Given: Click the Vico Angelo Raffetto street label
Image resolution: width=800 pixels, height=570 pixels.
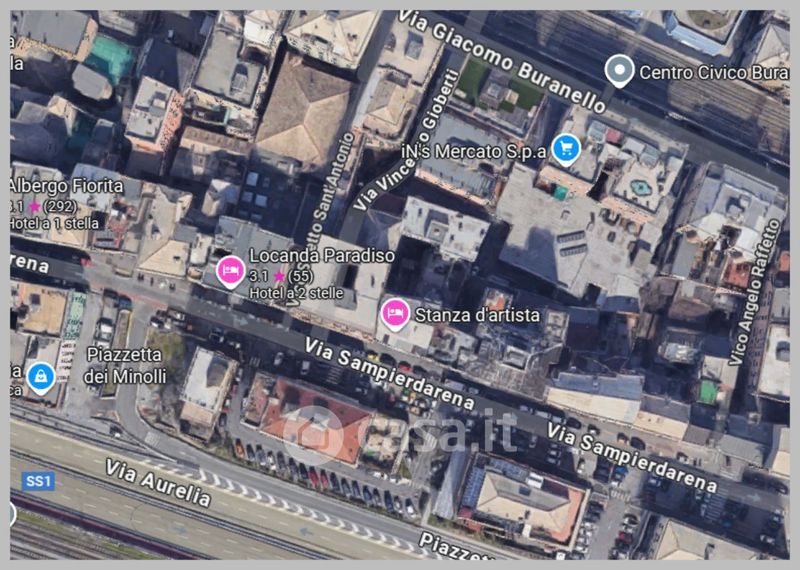Looking at the screenshot, I should tap(755, 292).
